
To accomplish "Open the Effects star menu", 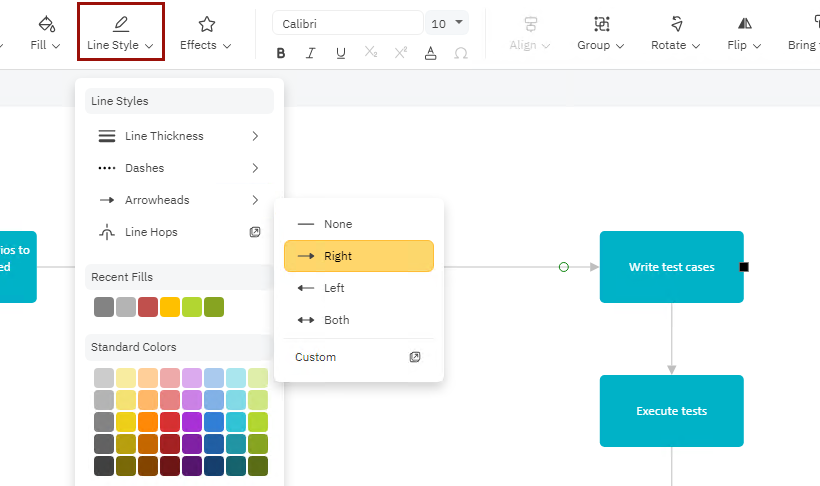I will click(206, 33).
